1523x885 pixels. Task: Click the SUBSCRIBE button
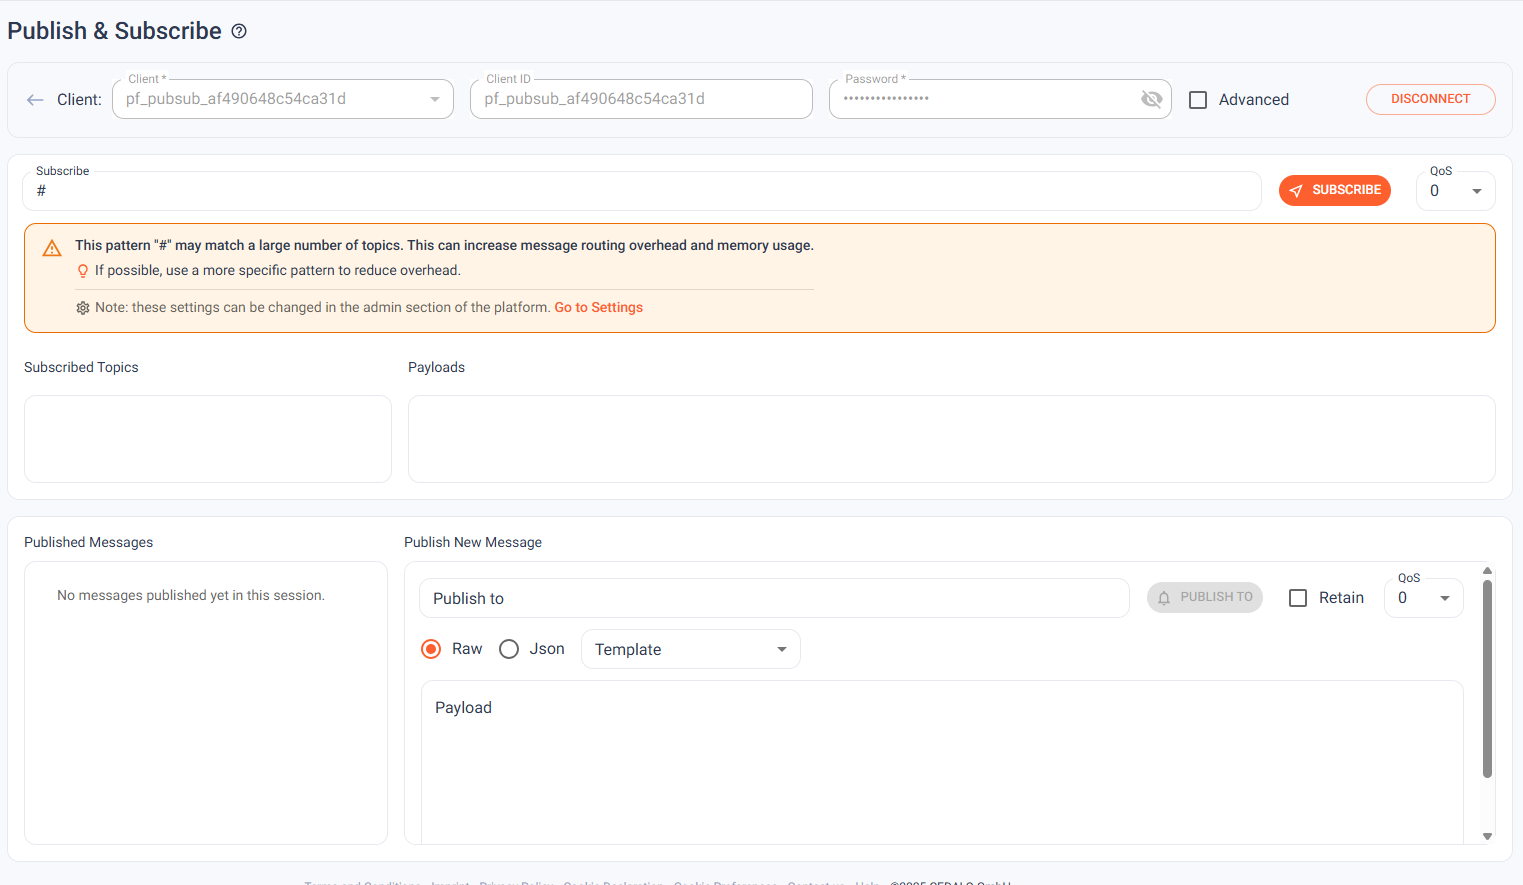(x=1334, y=190)
